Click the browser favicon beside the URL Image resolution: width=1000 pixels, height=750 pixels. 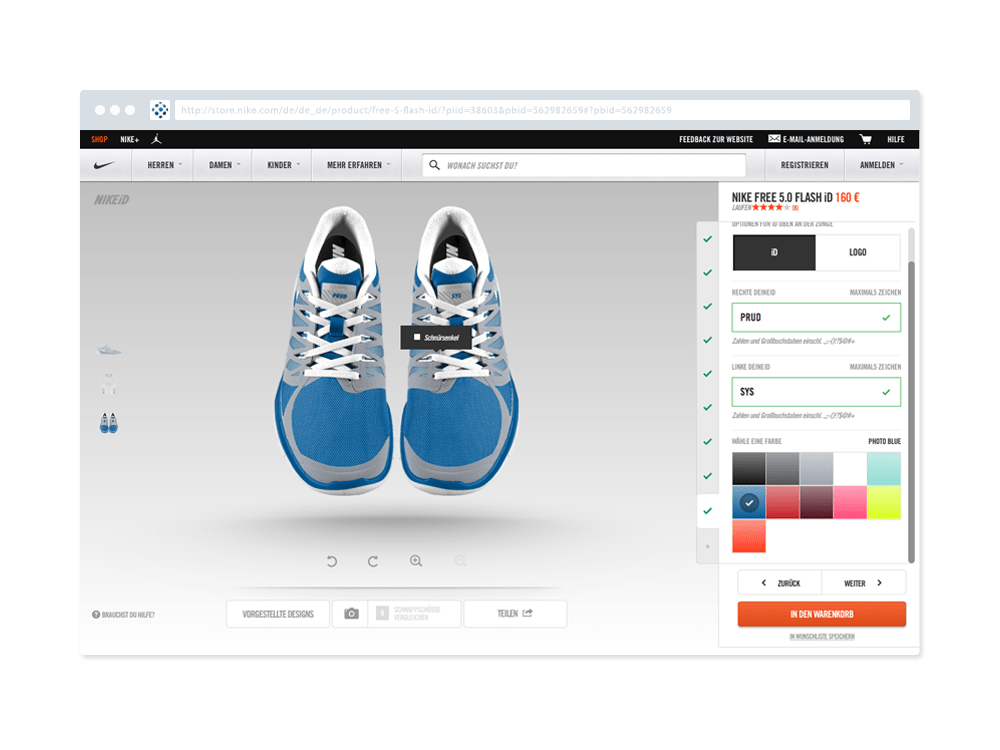[159, 110]
